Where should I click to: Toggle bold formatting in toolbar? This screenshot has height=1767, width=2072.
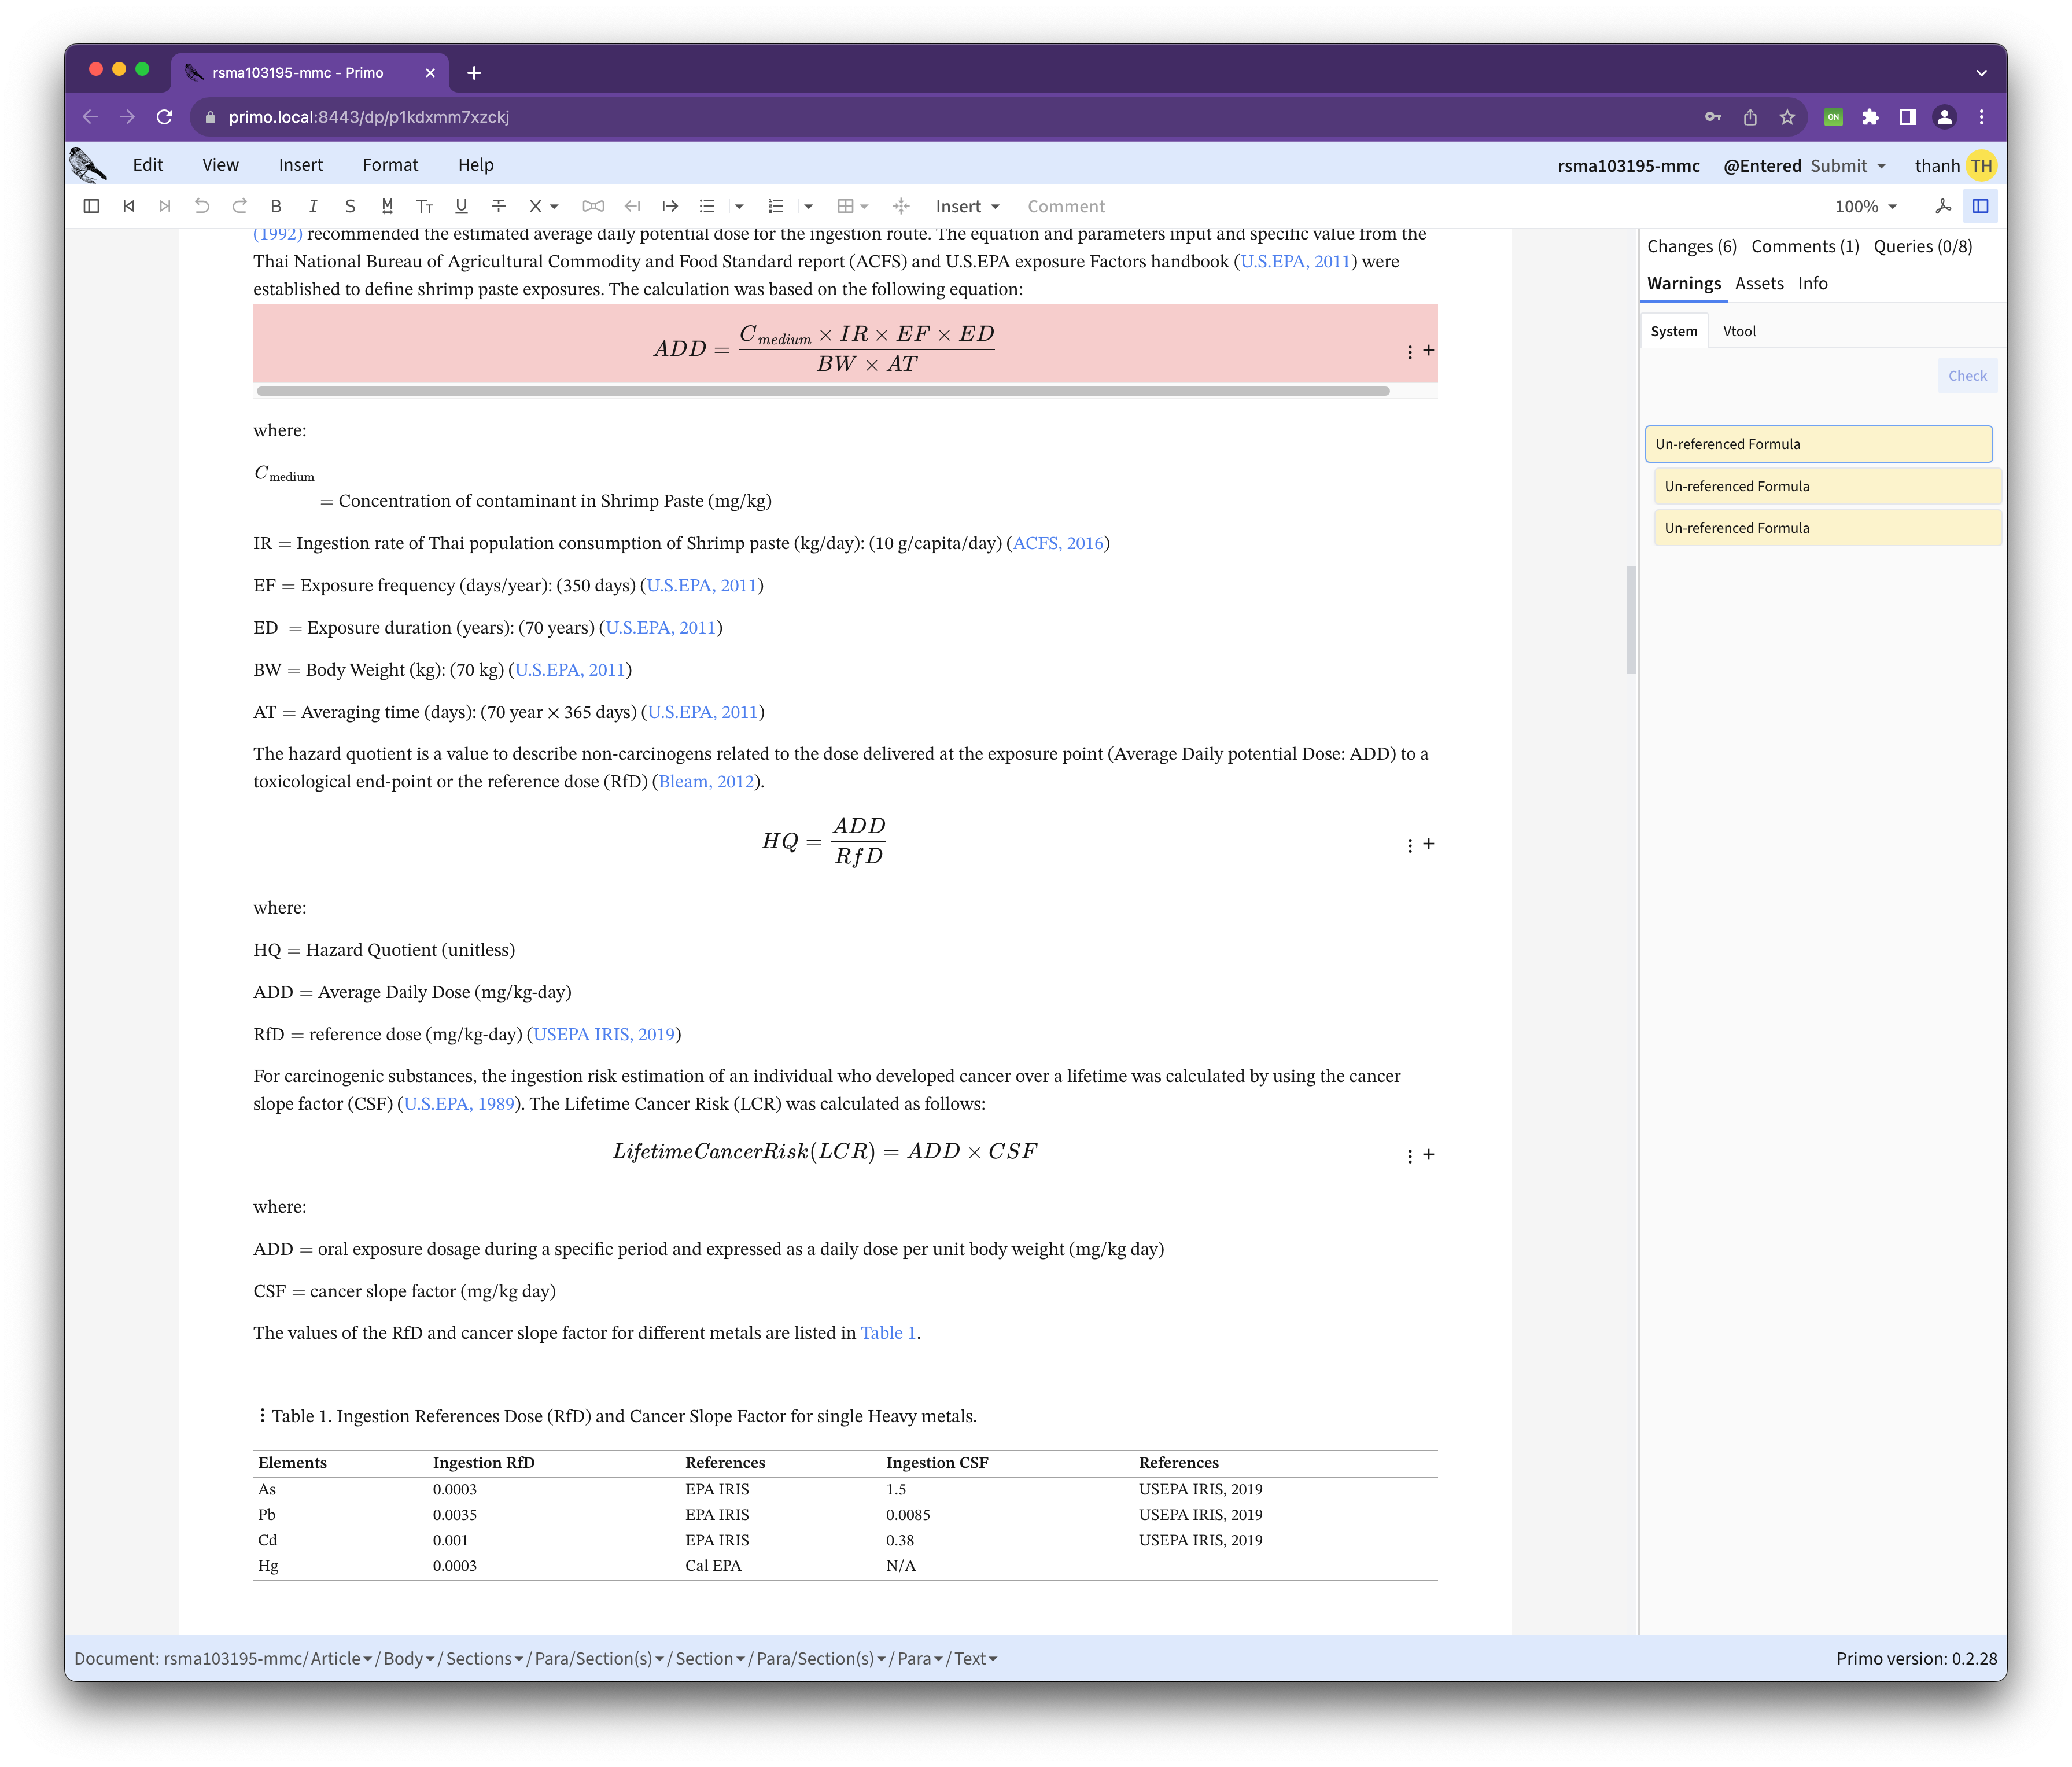click(x=276, y=206)
